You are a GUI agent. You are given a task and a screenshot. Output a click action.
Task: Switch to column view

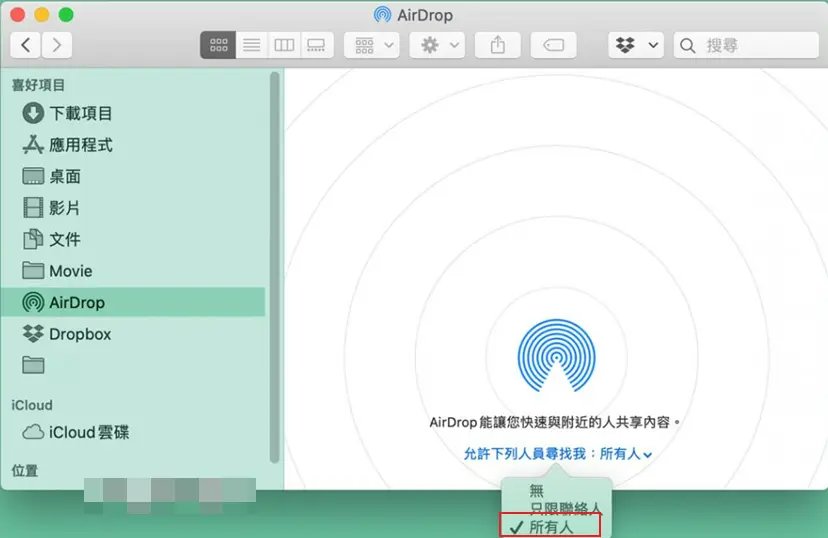284,45
